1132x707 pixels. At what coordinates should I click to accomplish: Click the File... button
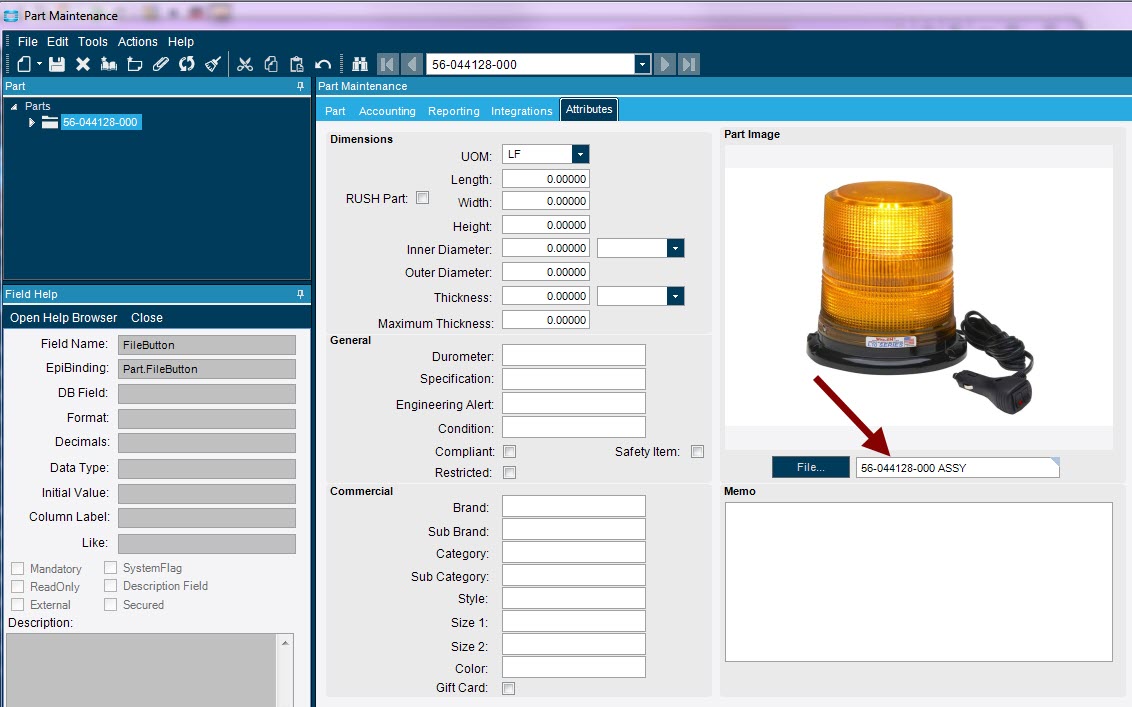coord(809,467)
